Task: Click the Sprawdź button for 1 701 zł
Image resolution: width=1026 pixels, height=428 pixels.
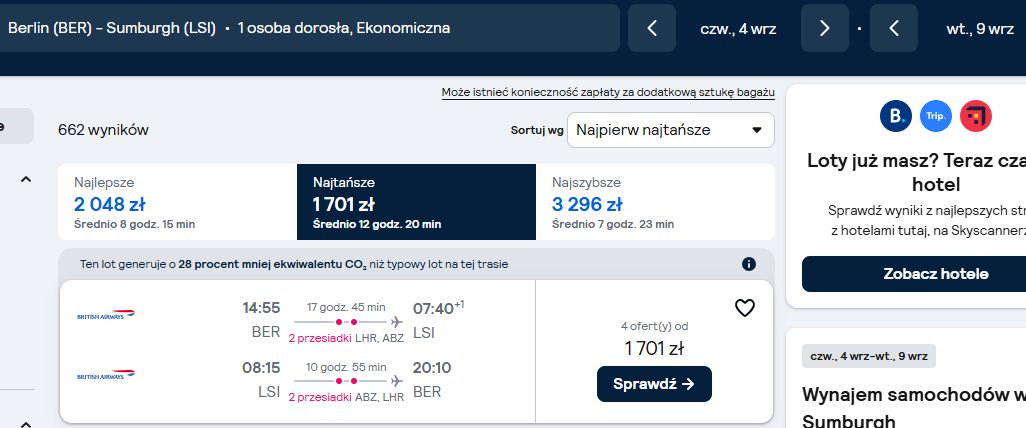Action: click(x=654, y=384)
